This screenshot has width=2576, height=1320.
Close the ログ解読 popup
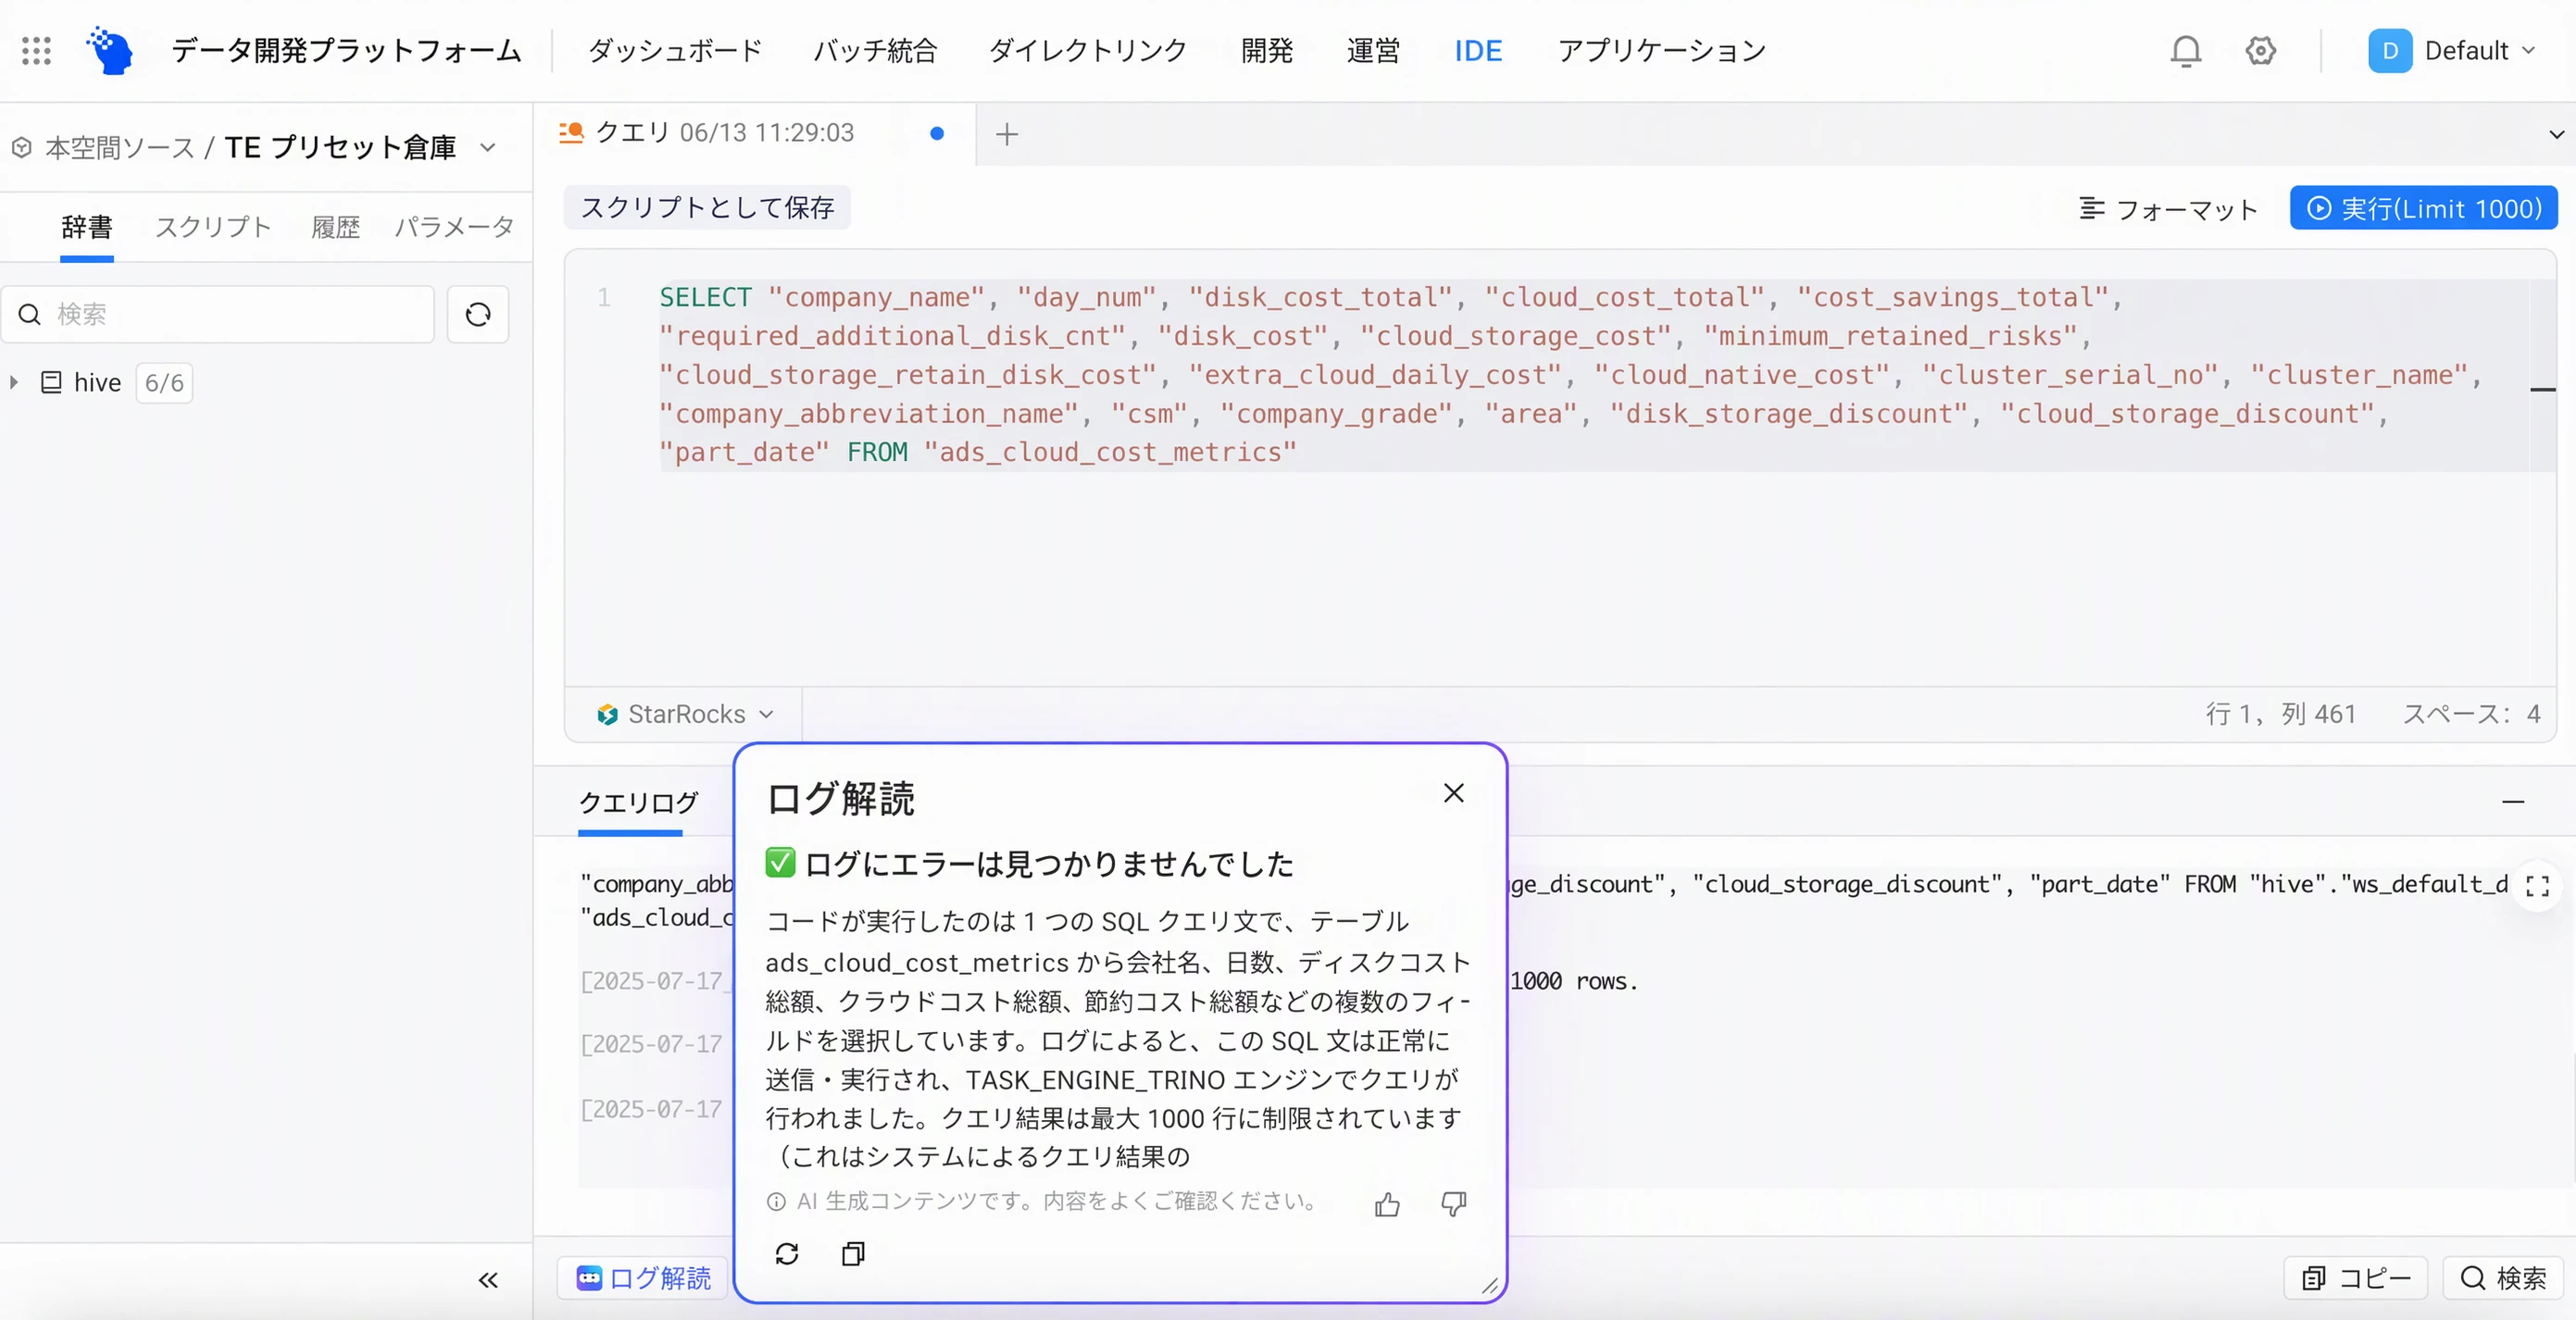1454,793
